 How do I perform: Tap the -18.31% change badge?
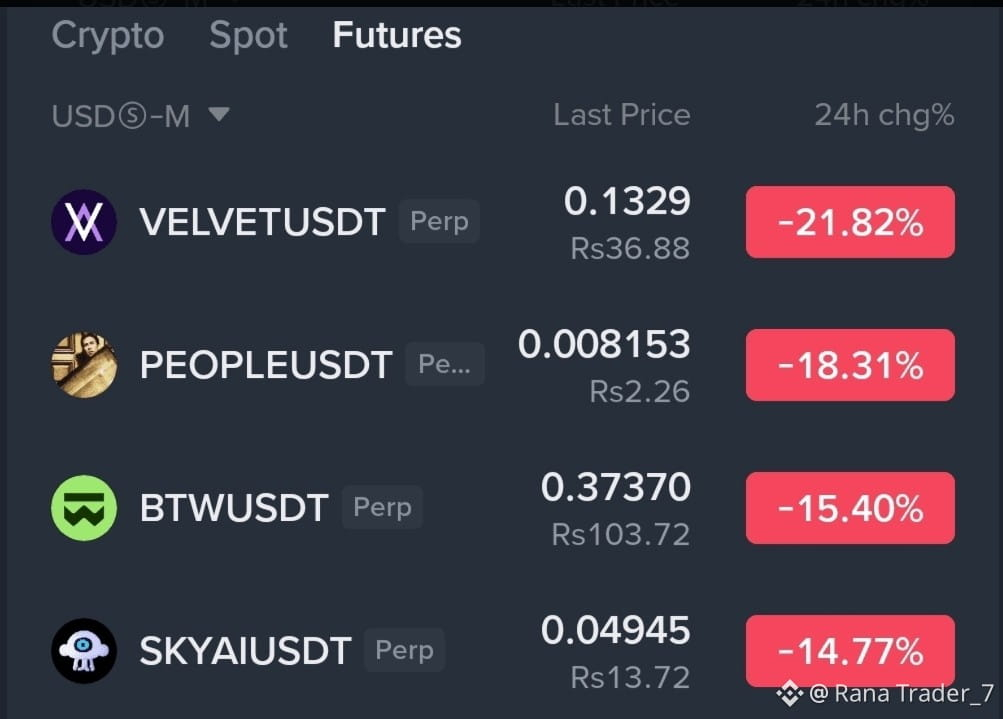(x=850, y=365)
